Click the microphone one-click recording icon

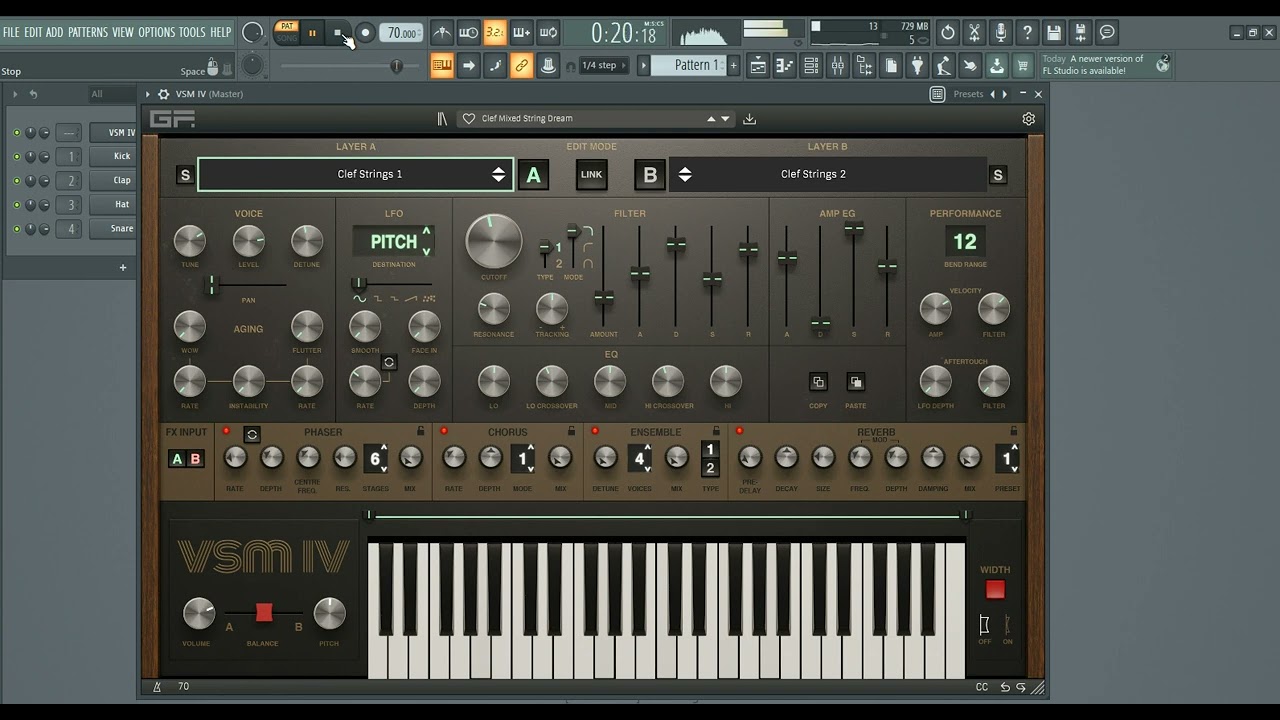tap(1001, 33)
